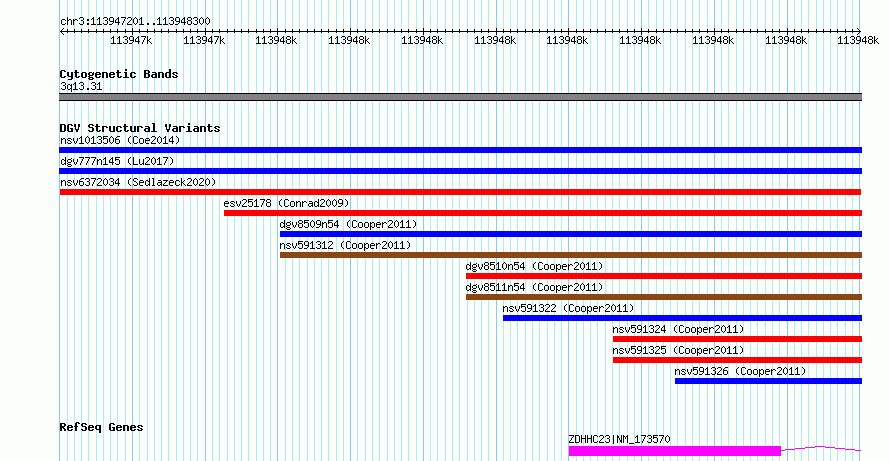Open the dgv8510n54 (Cooper2011) red bar
Viewport: 890px width, 461px height.
point(664,276)
